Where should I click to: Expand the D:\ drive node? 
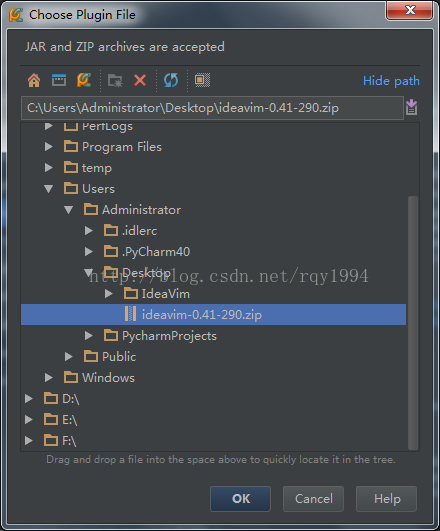pyautogui.click(x=29, y=399)
